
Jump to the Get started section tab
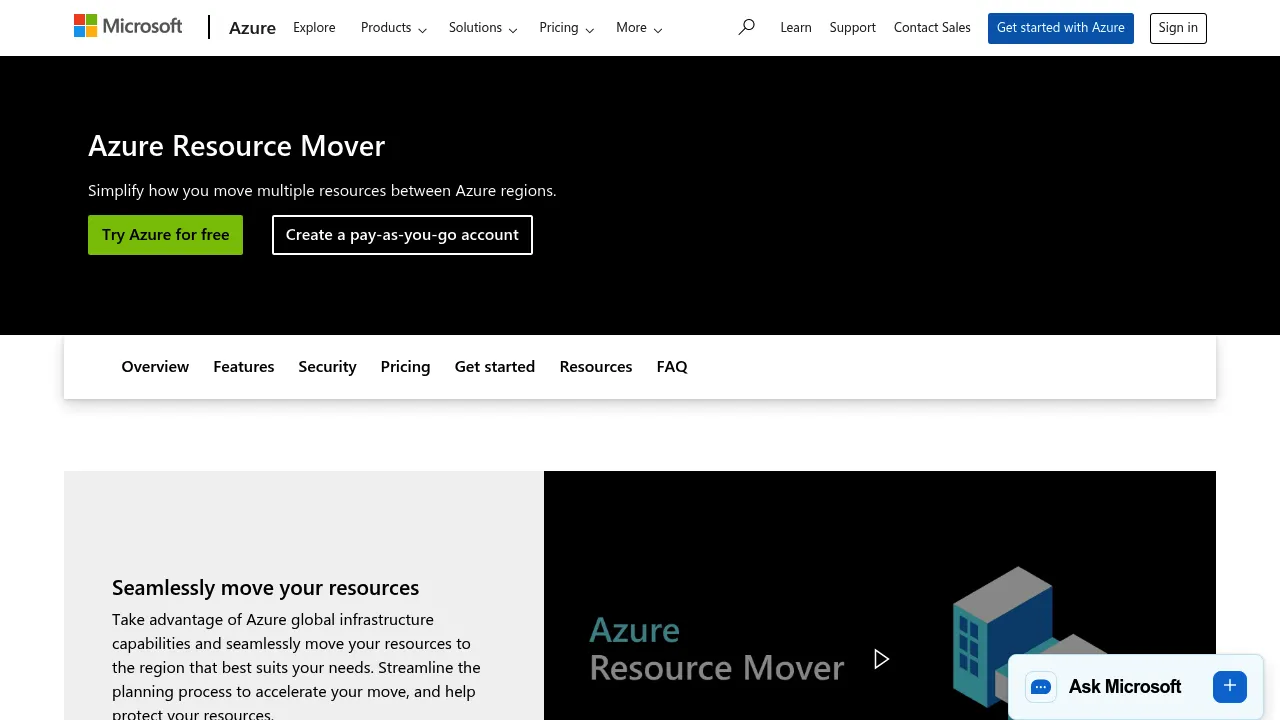point(495,367)
